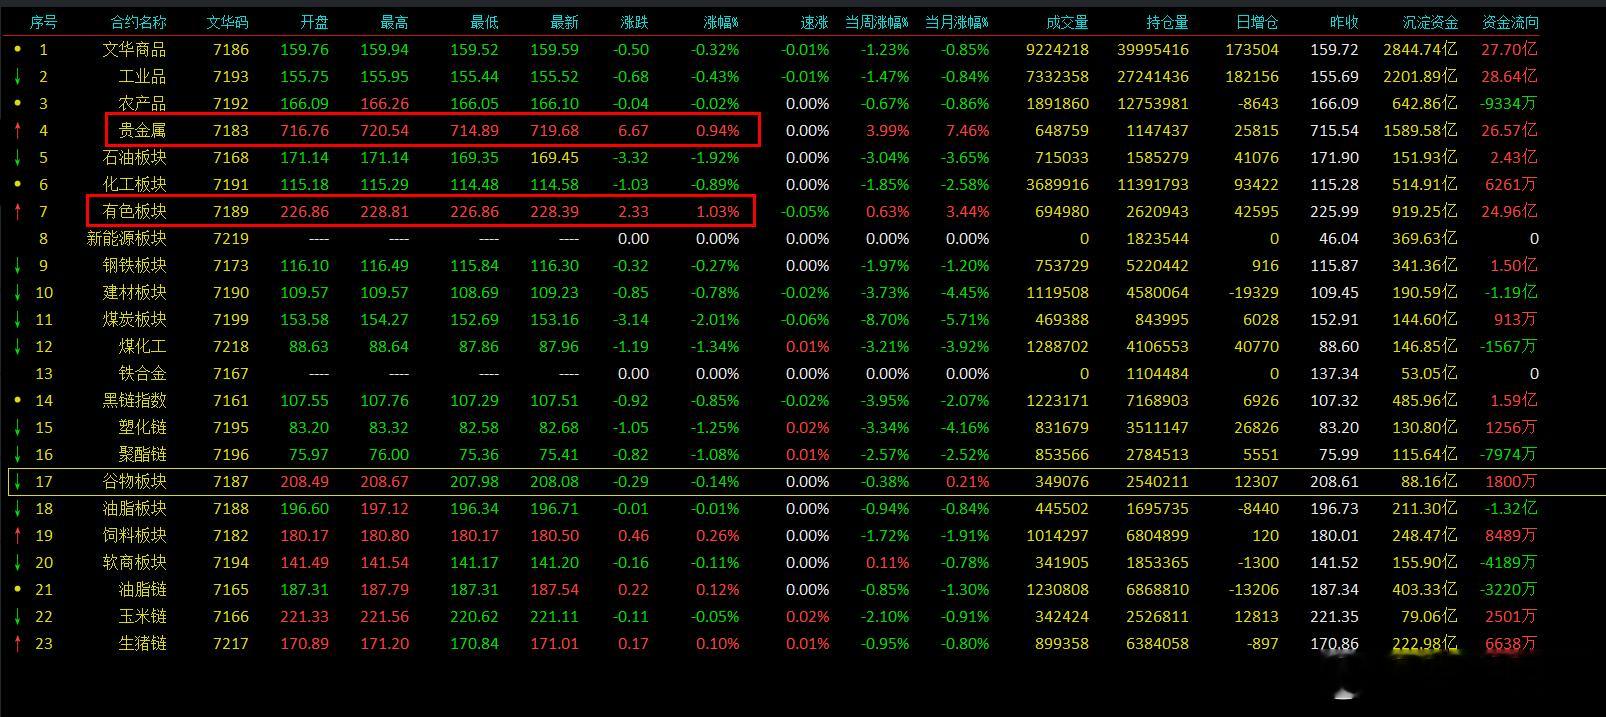Click 文华码 7183 for 贵金属
Screen dimensions: 1606x717
pyautogui.click(x=231, y=130)
